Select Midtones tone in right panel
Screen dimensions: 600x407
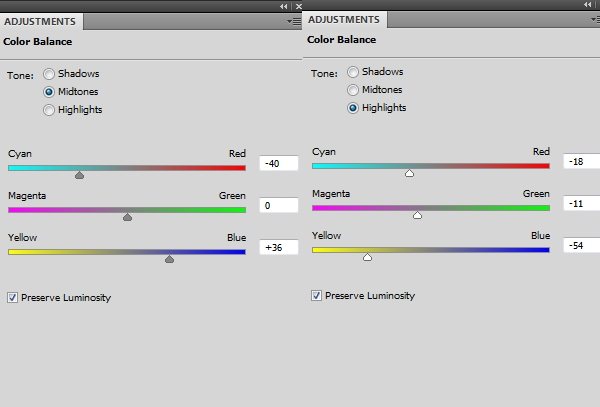point(353,90)
